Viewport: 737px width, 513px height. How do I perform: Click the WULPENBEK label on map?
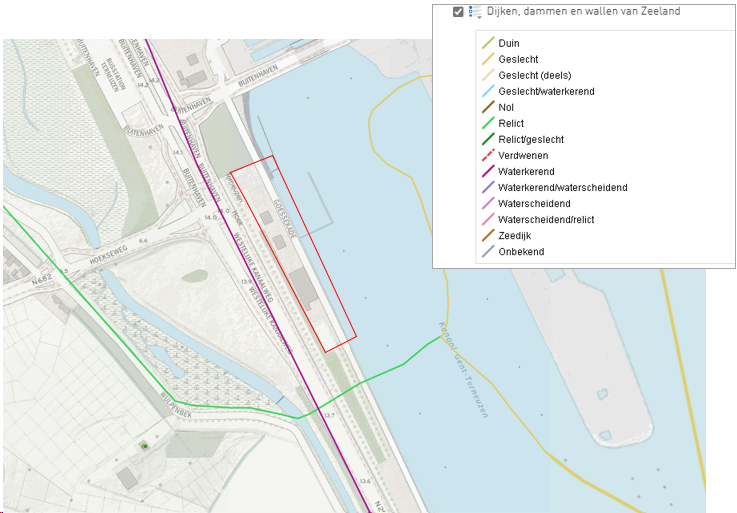click(176, 405)
